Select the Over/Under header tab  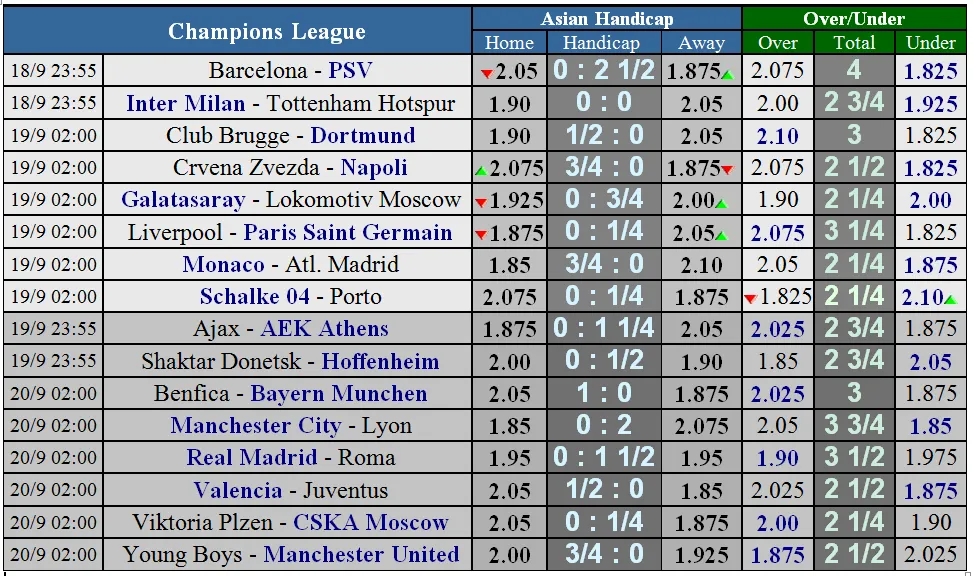[x=854, y=19]
